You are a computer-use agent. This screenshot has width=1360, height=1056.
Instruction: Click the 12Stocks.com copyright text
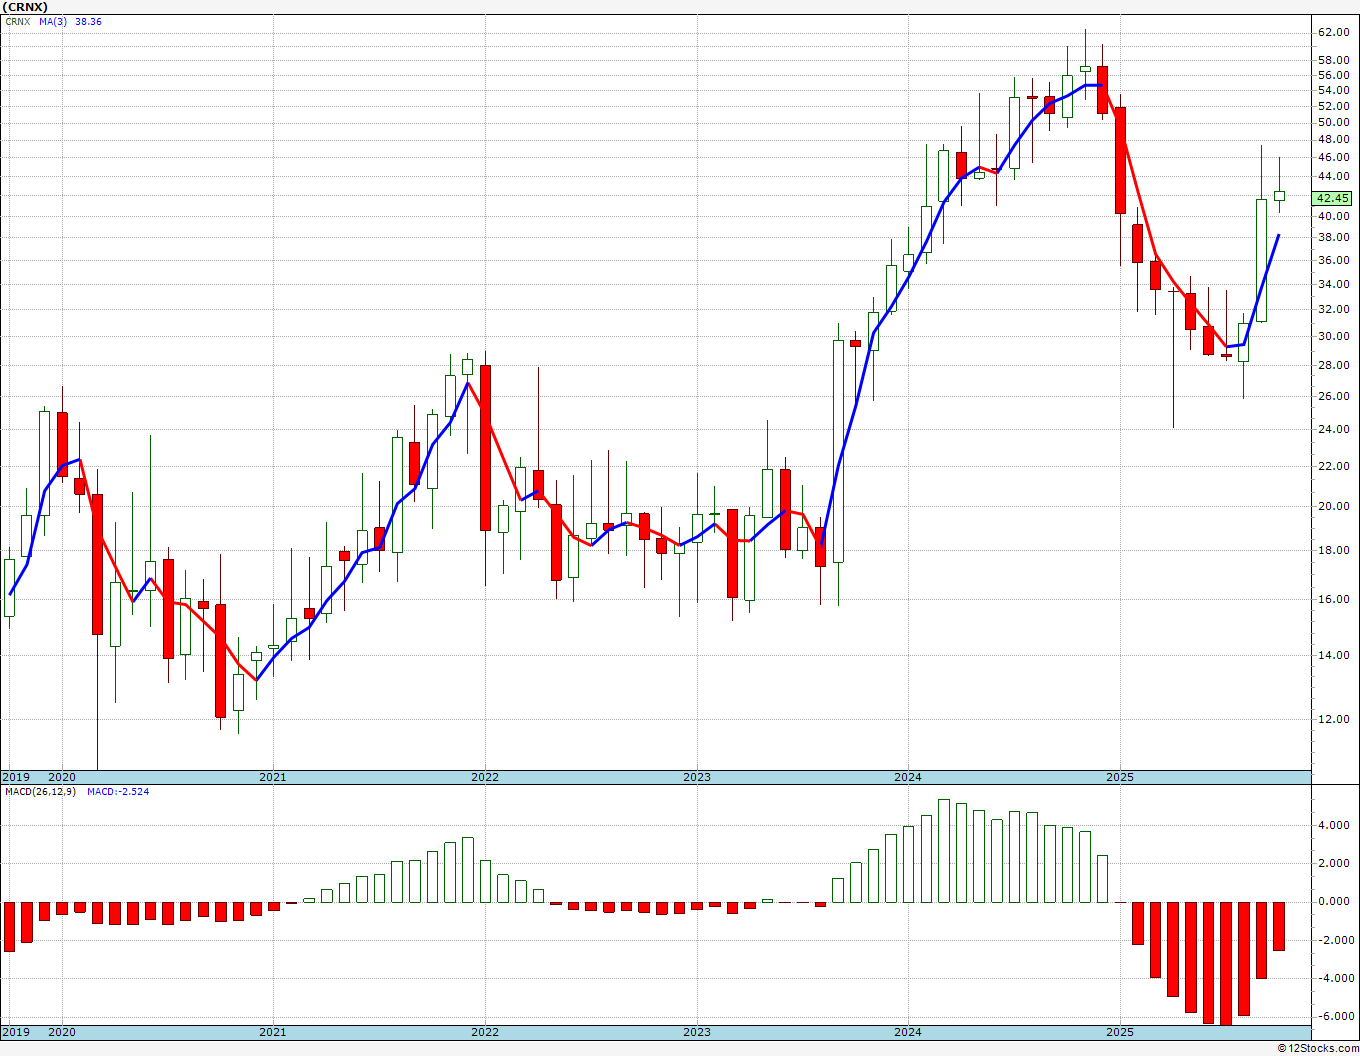(1319, 1048)
